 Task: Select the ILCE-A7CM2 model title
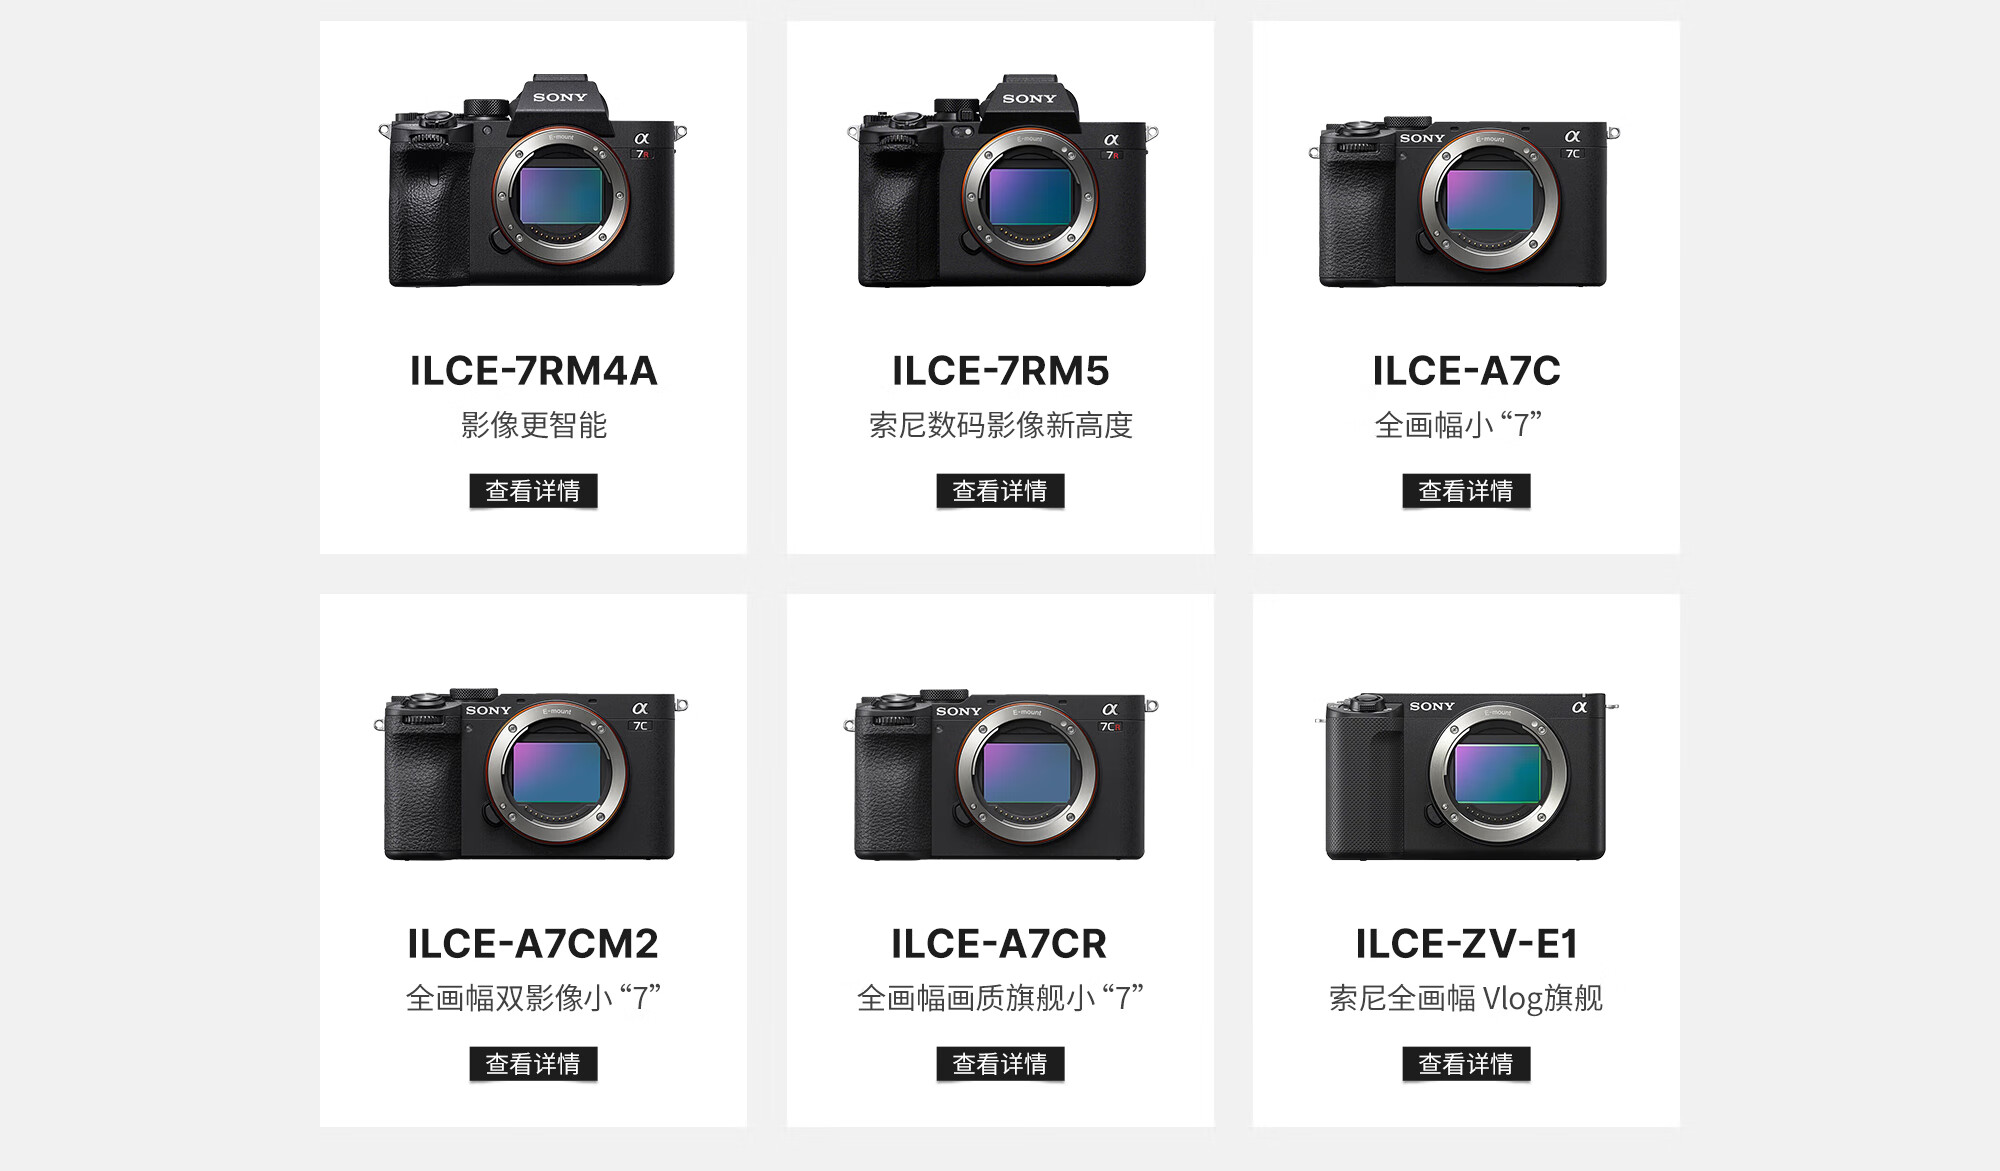pyautogui.click(x=533, y=944)
